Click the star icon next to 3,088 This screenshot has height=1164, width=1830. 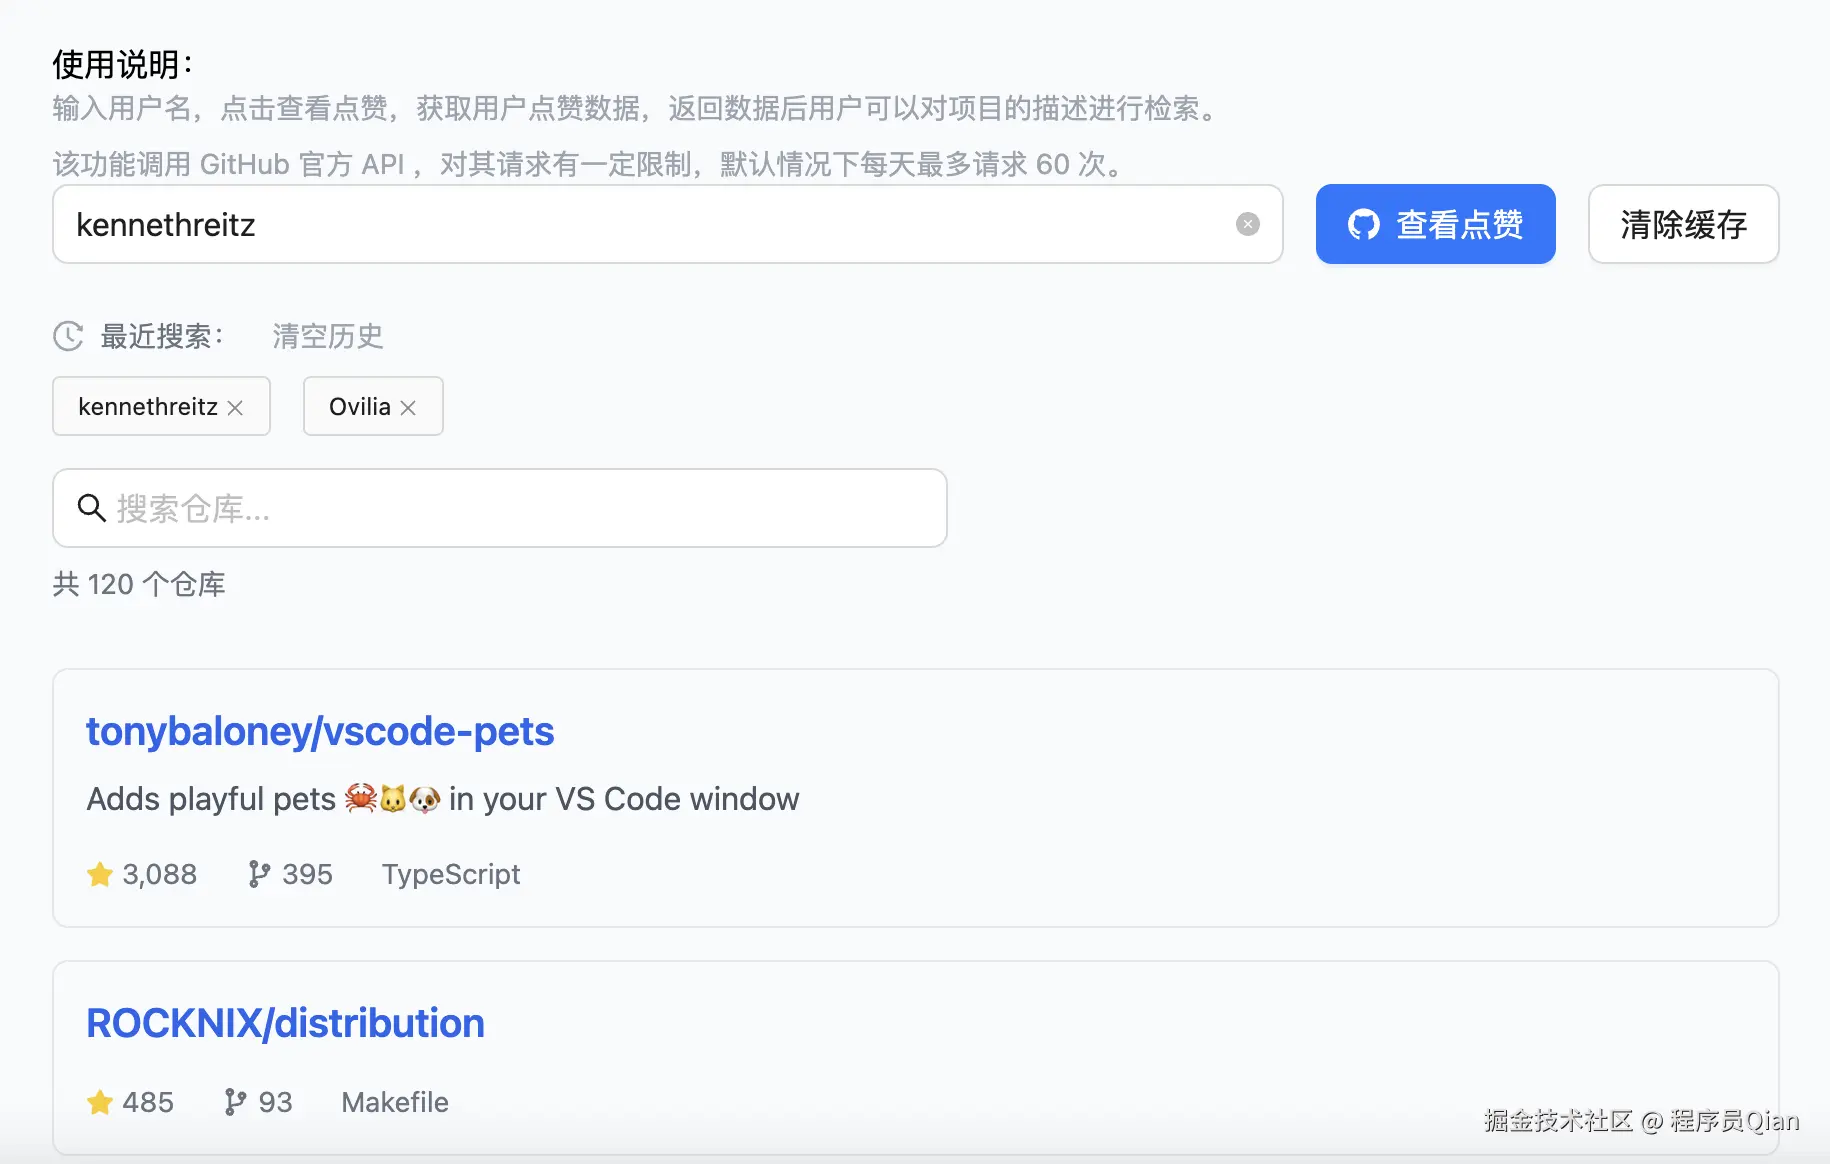tap(99, 874)
